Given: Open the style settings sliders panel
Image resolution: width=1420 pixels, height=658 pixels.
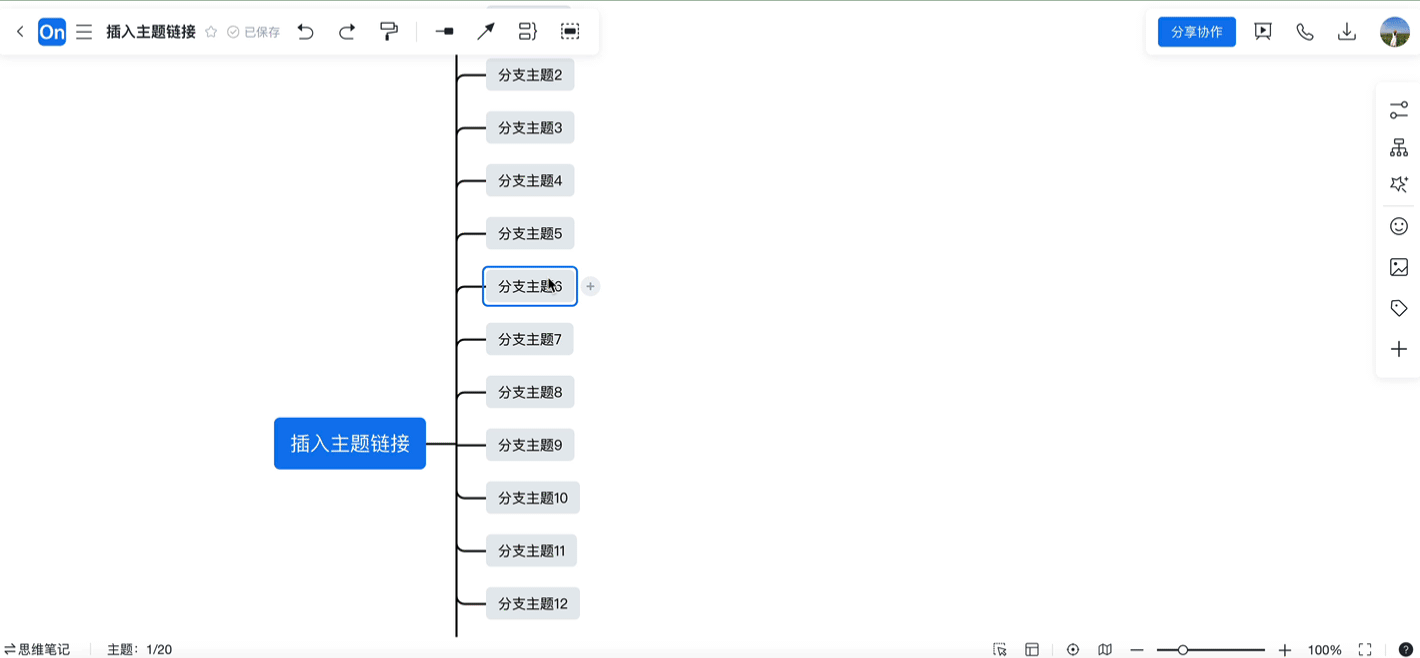Looking at the screenshot, I should (1399, 111).
